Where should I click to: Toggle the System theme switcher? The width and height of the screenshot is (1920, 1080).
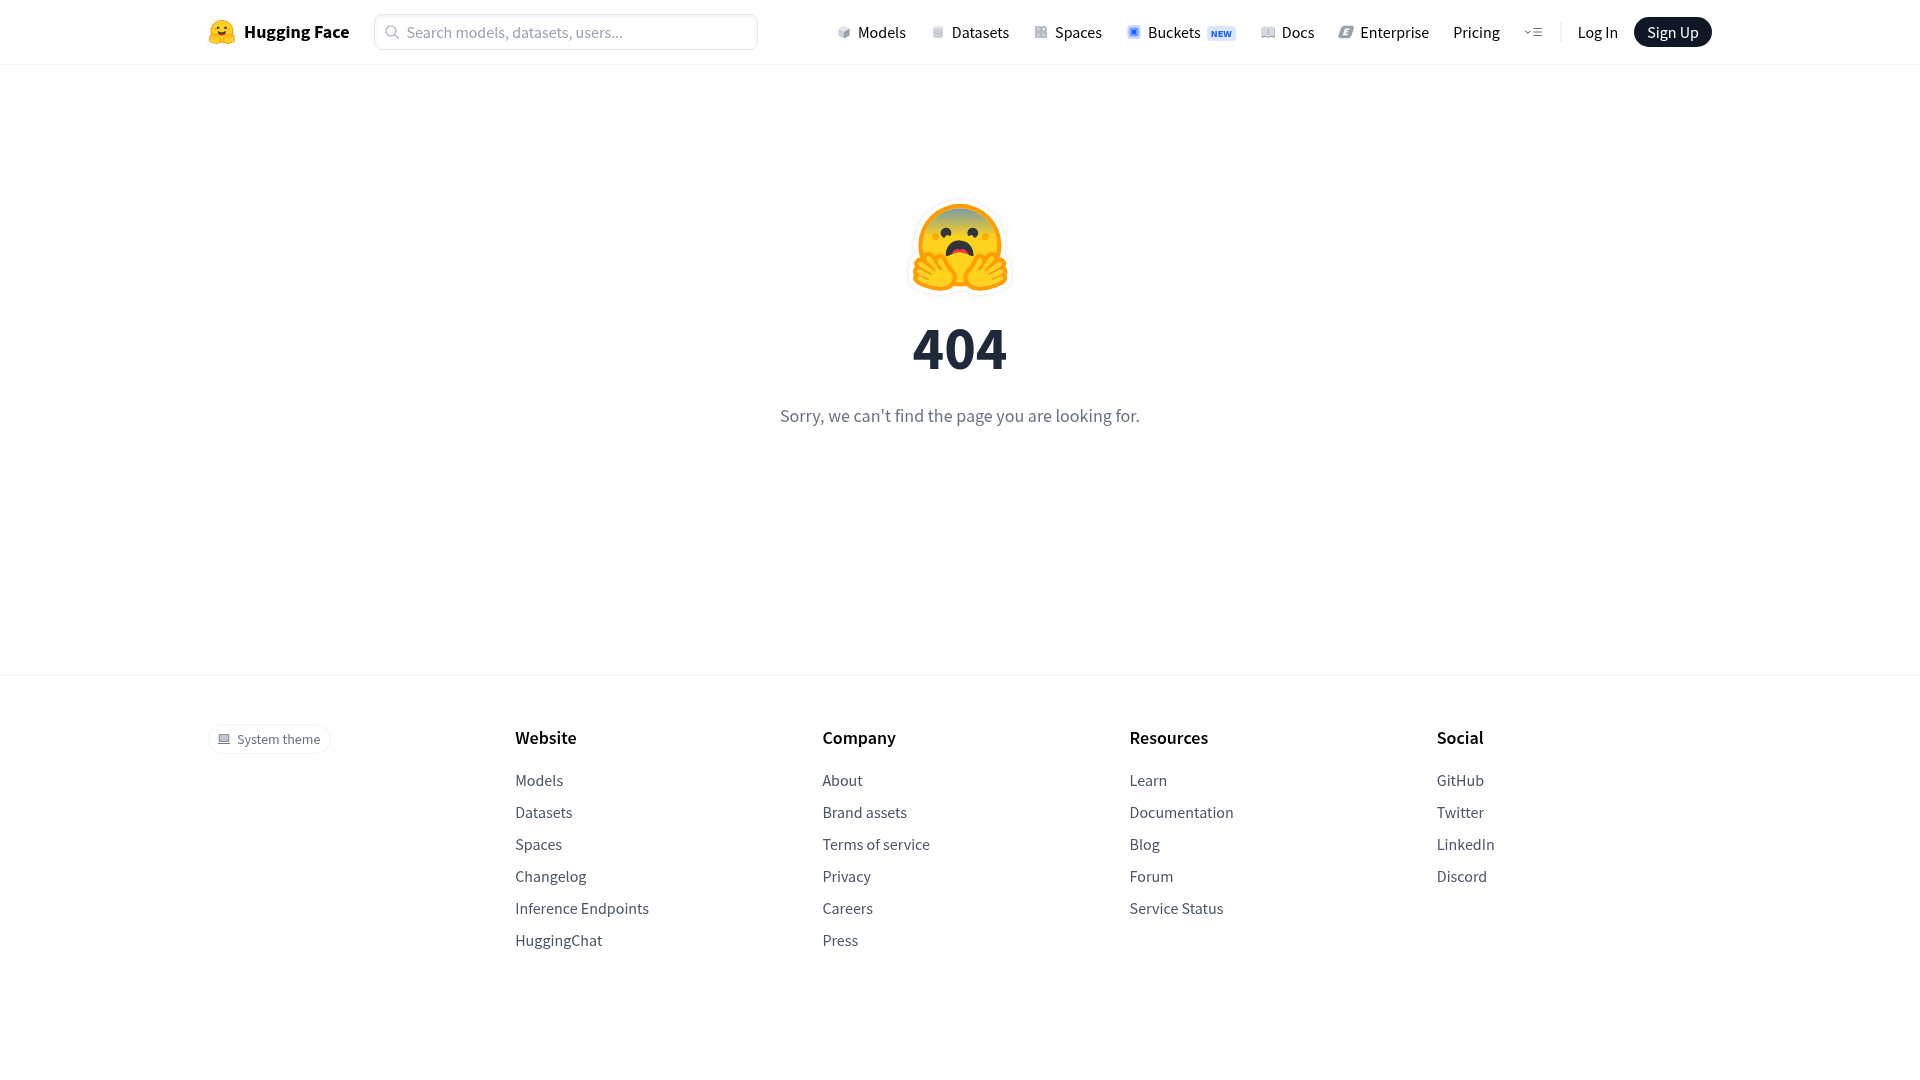(269, 739)
